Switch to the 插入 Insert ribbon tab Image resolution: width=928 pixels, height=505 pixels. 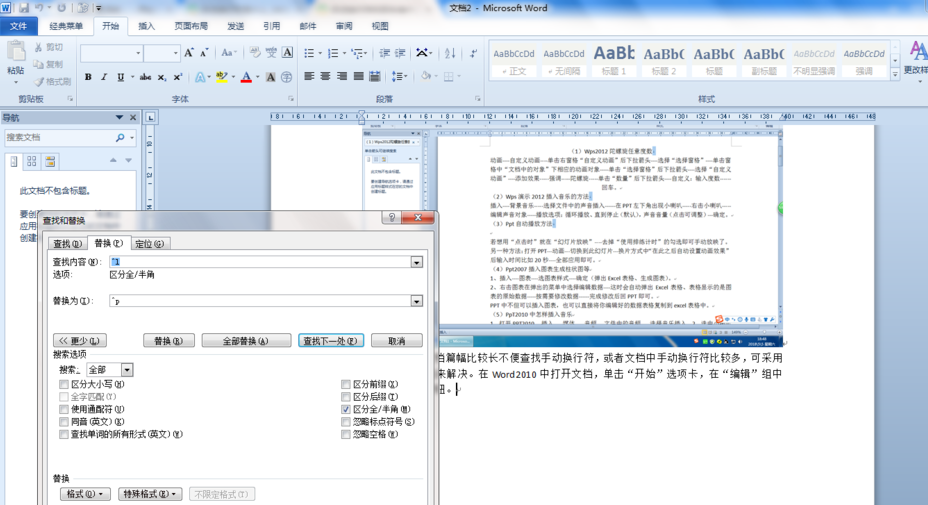point(146,26)
